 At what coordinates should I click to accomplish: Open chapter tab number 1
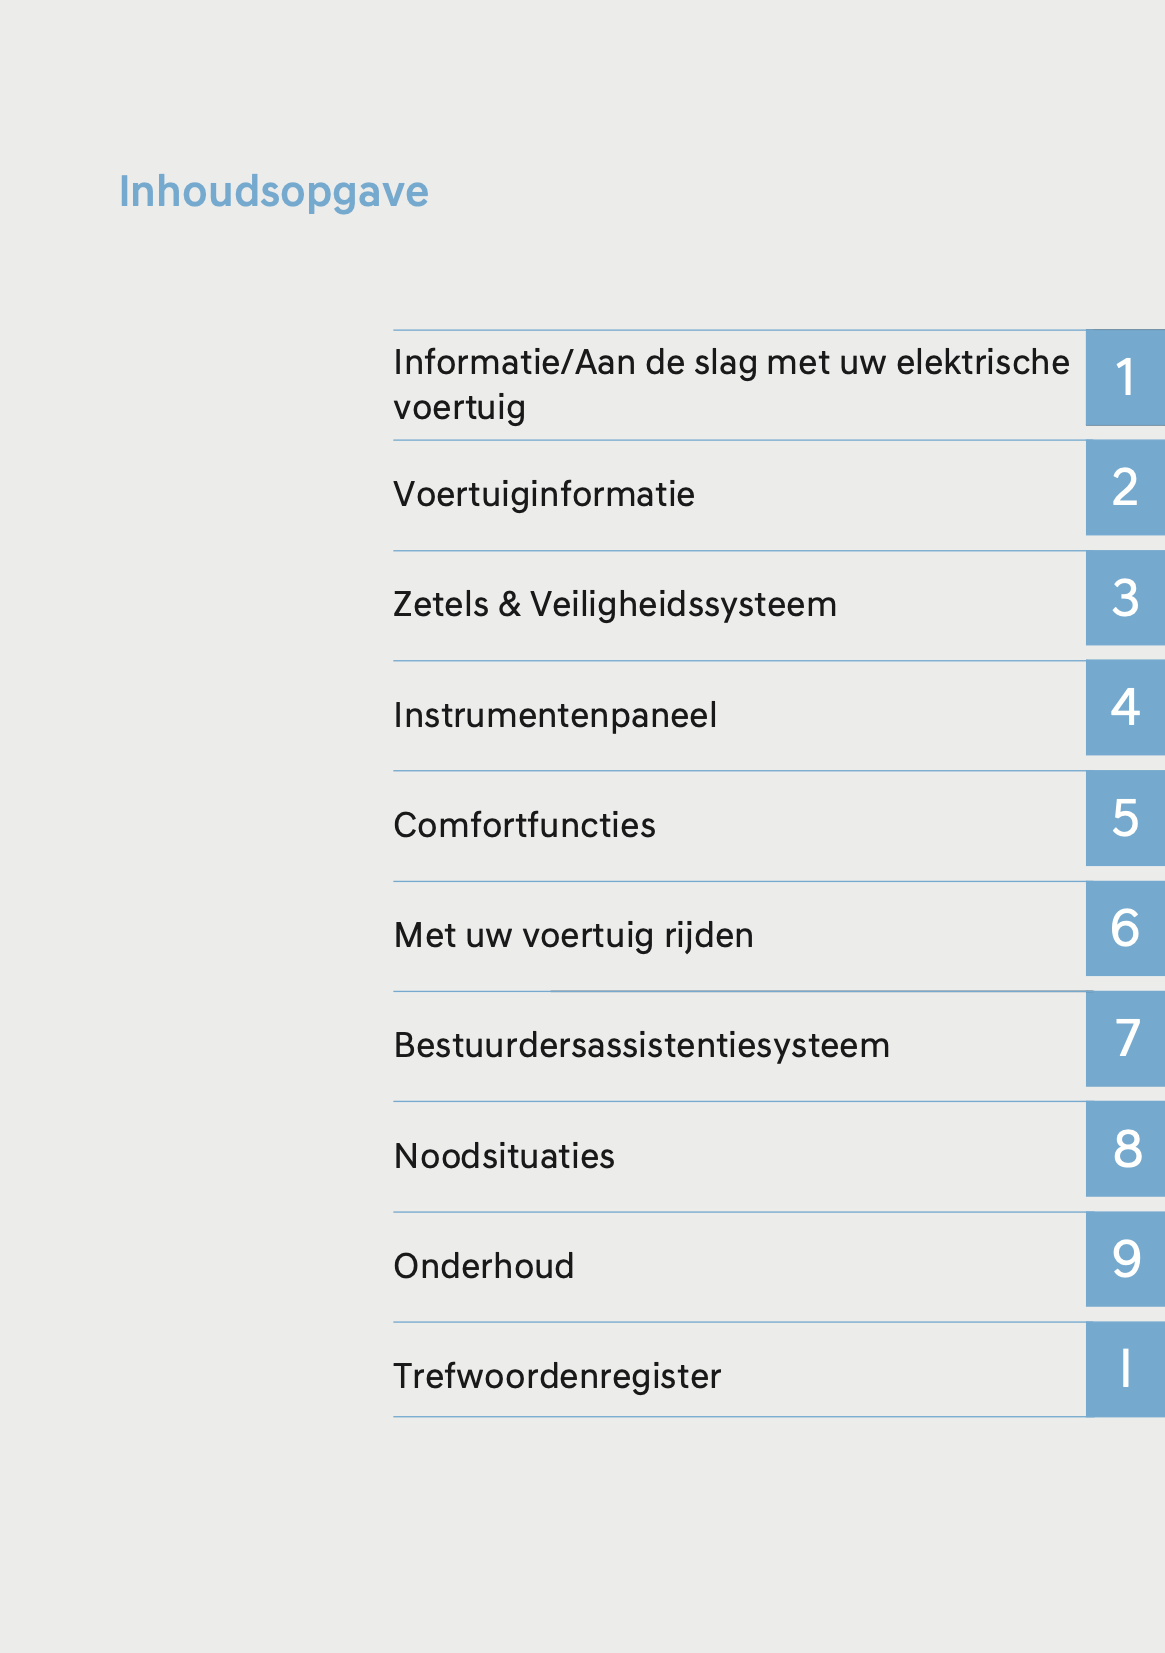(x=1125, y=378)
